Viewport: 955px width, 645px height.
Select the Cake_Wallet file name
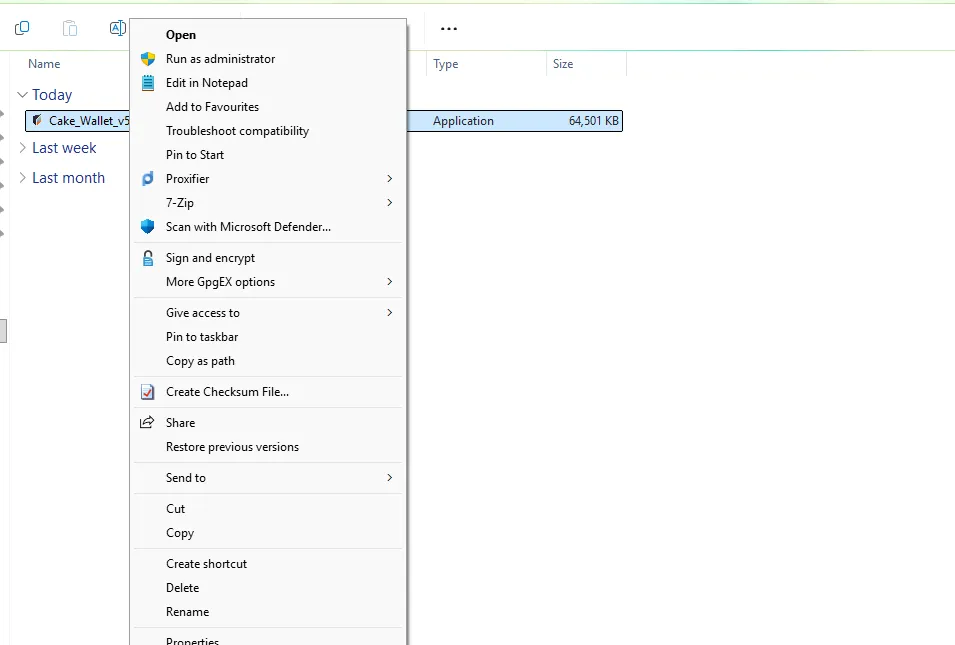[x=89, y=121]
